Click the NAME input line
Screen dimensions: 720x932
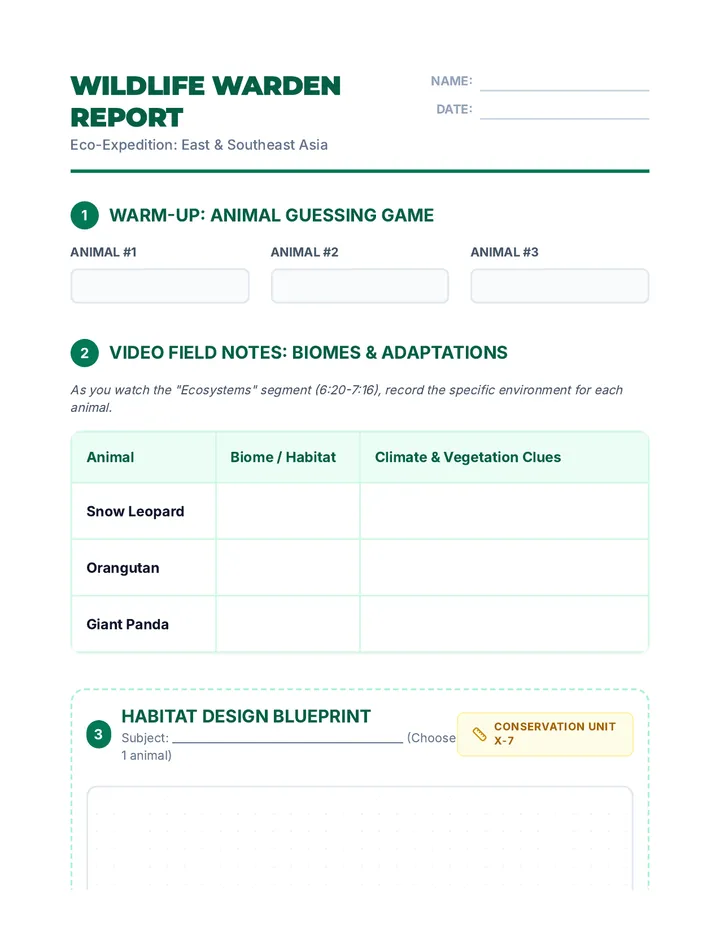click(564, 83)
